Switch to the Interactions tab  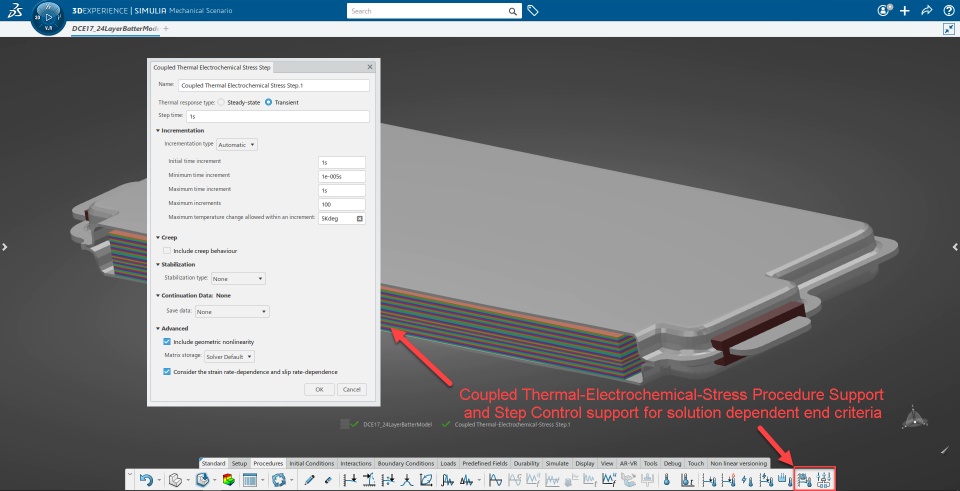pyautogui.click(x=356, y=463)
